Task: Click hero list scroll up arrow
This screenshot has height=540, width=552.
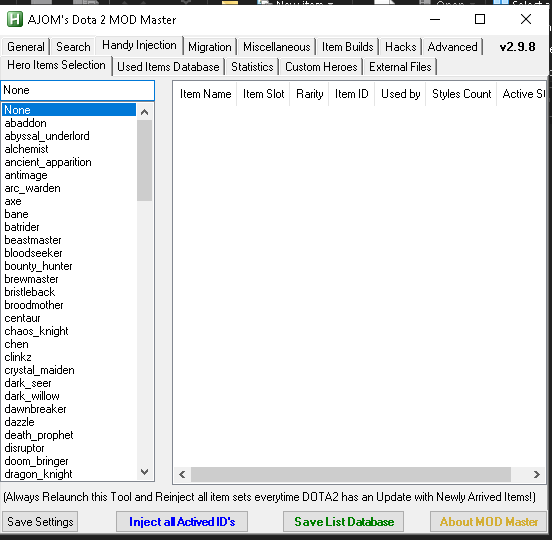Action: 144,112
